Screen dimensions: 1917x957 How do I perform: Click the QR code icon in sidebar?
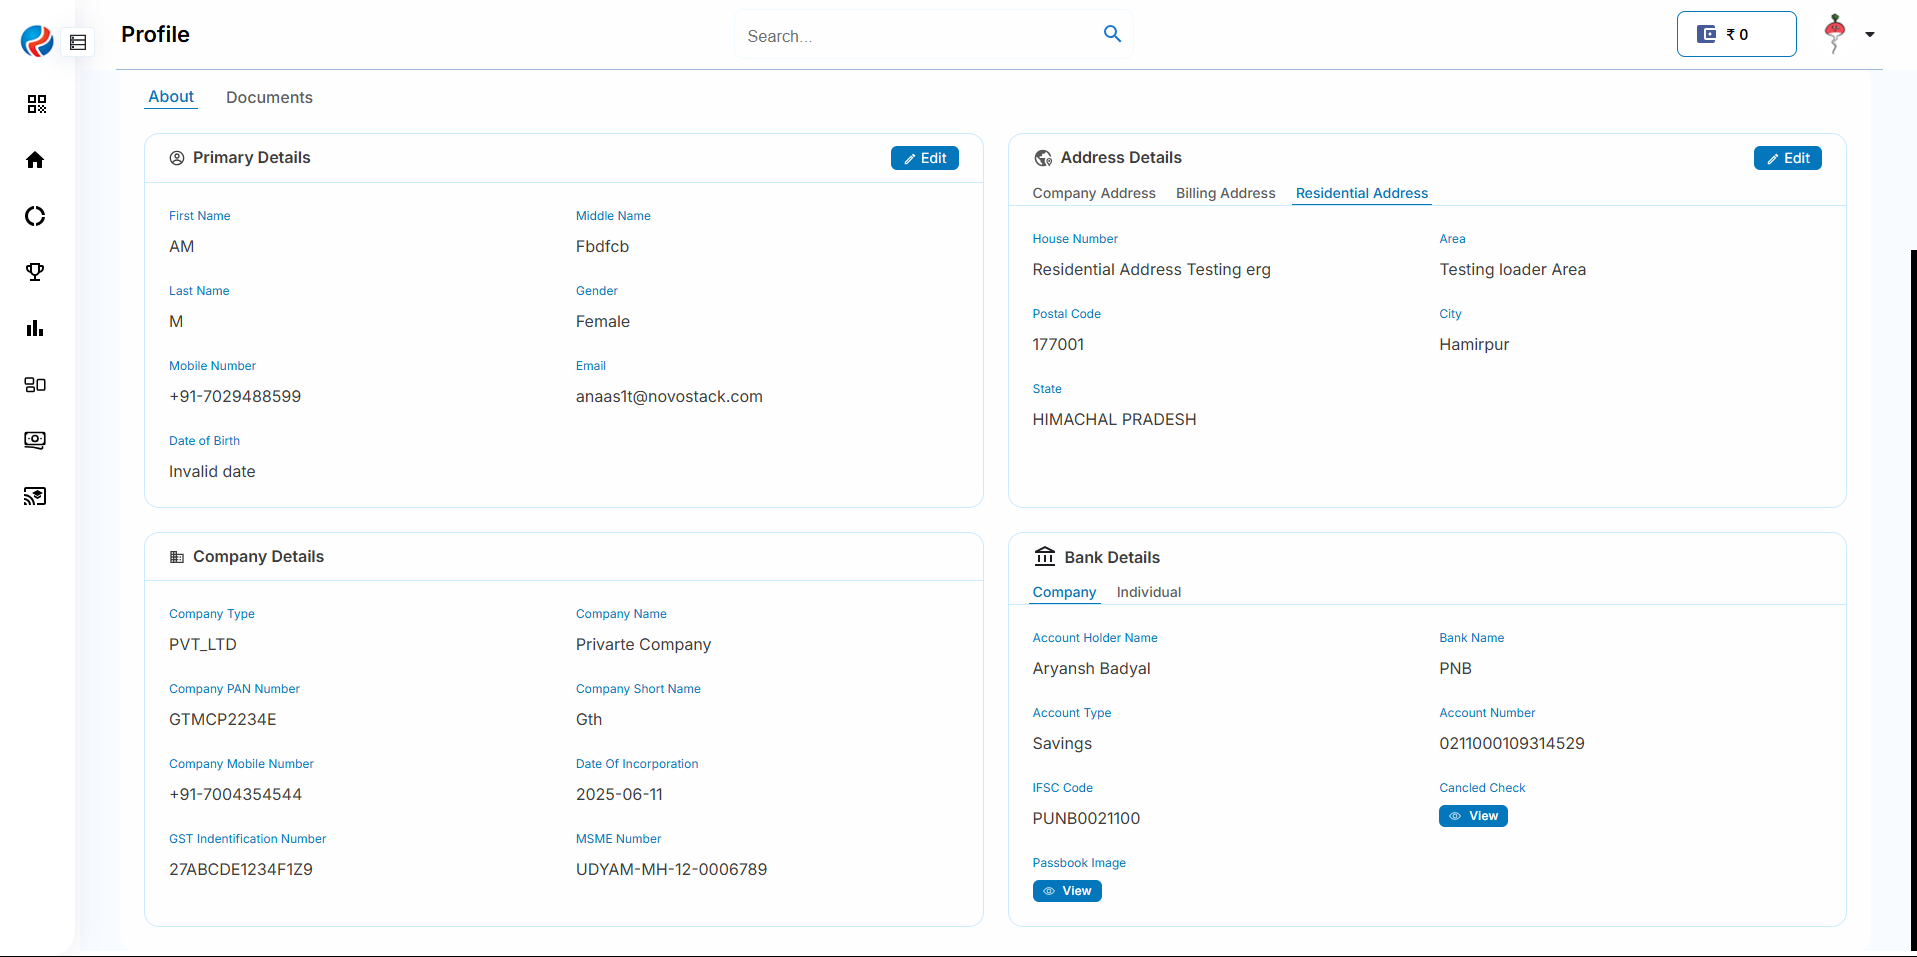pos(36,104)
